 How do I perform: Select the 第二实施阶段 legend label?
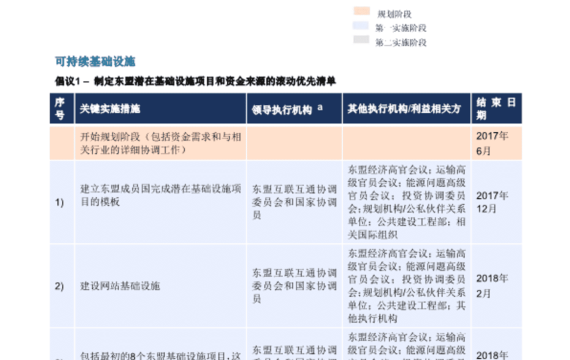tap(401, 43)
